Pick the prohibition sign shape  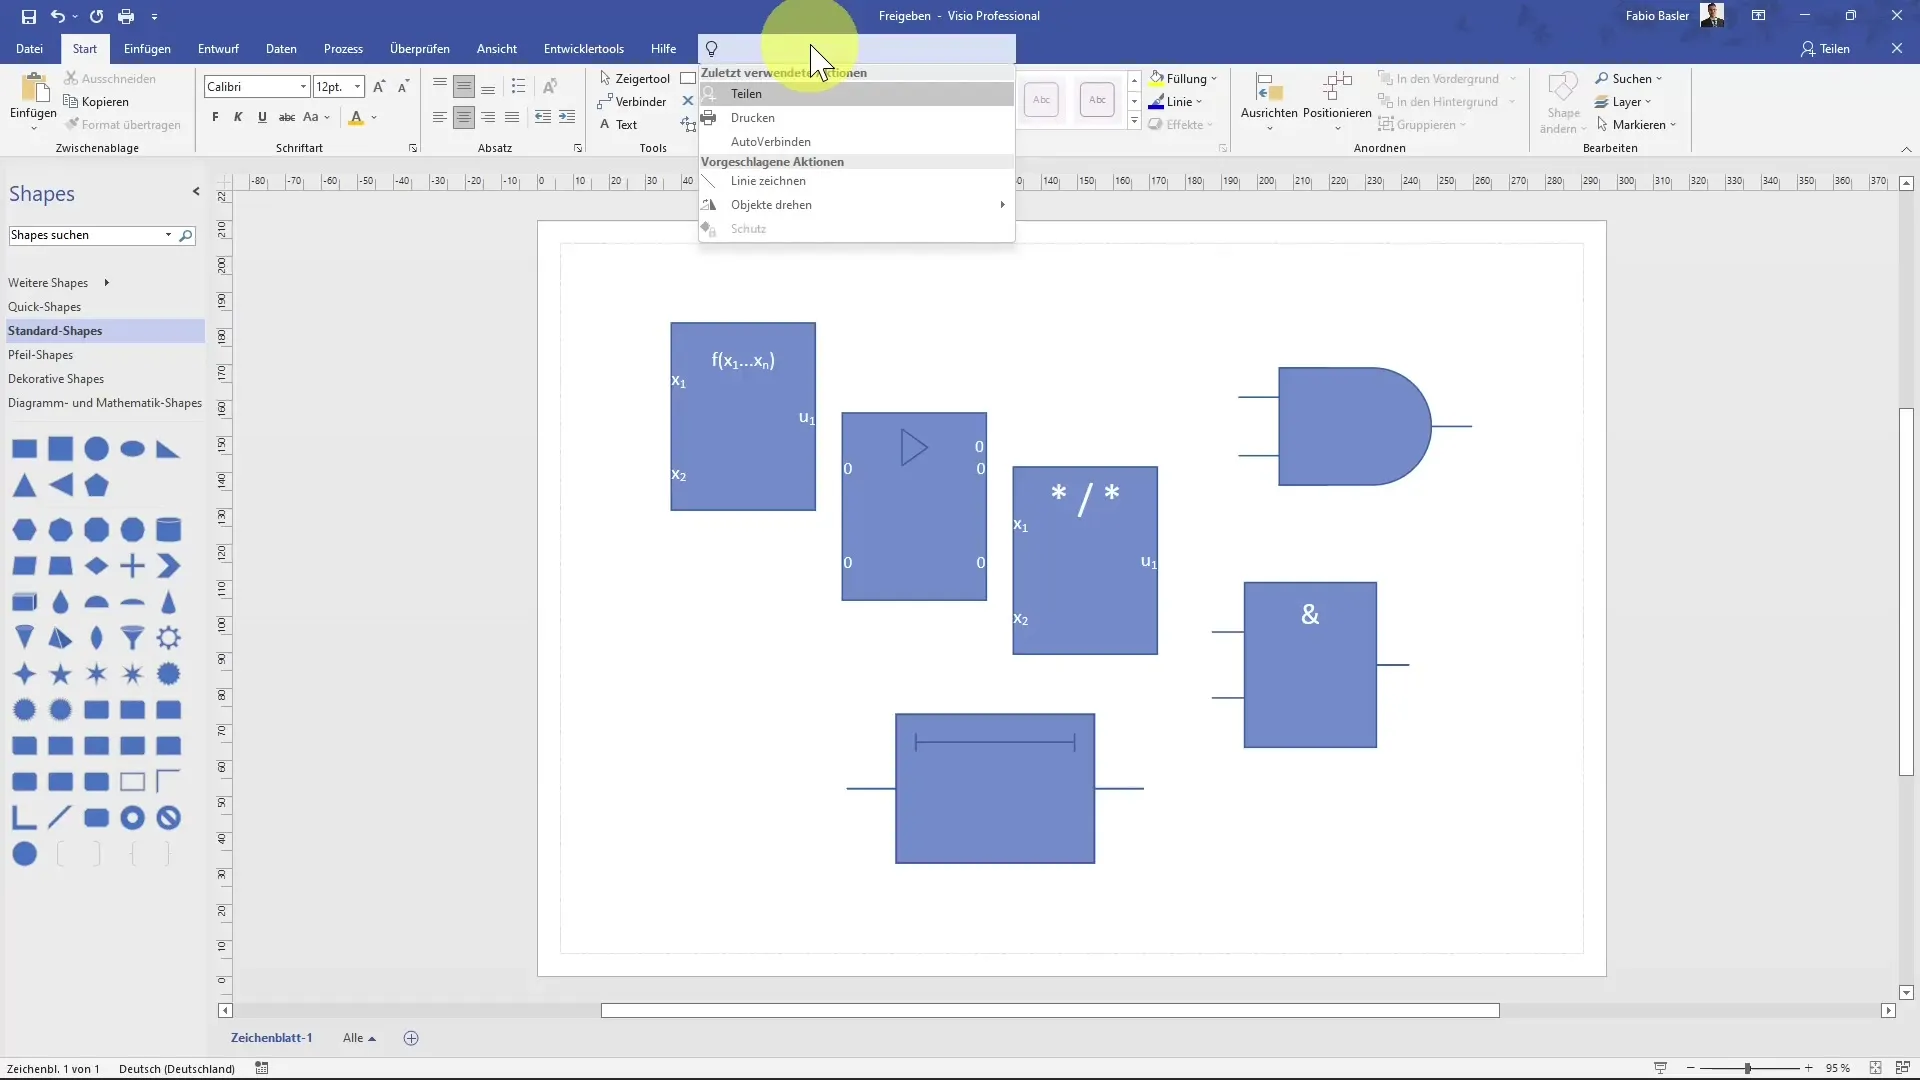point(168,818)
